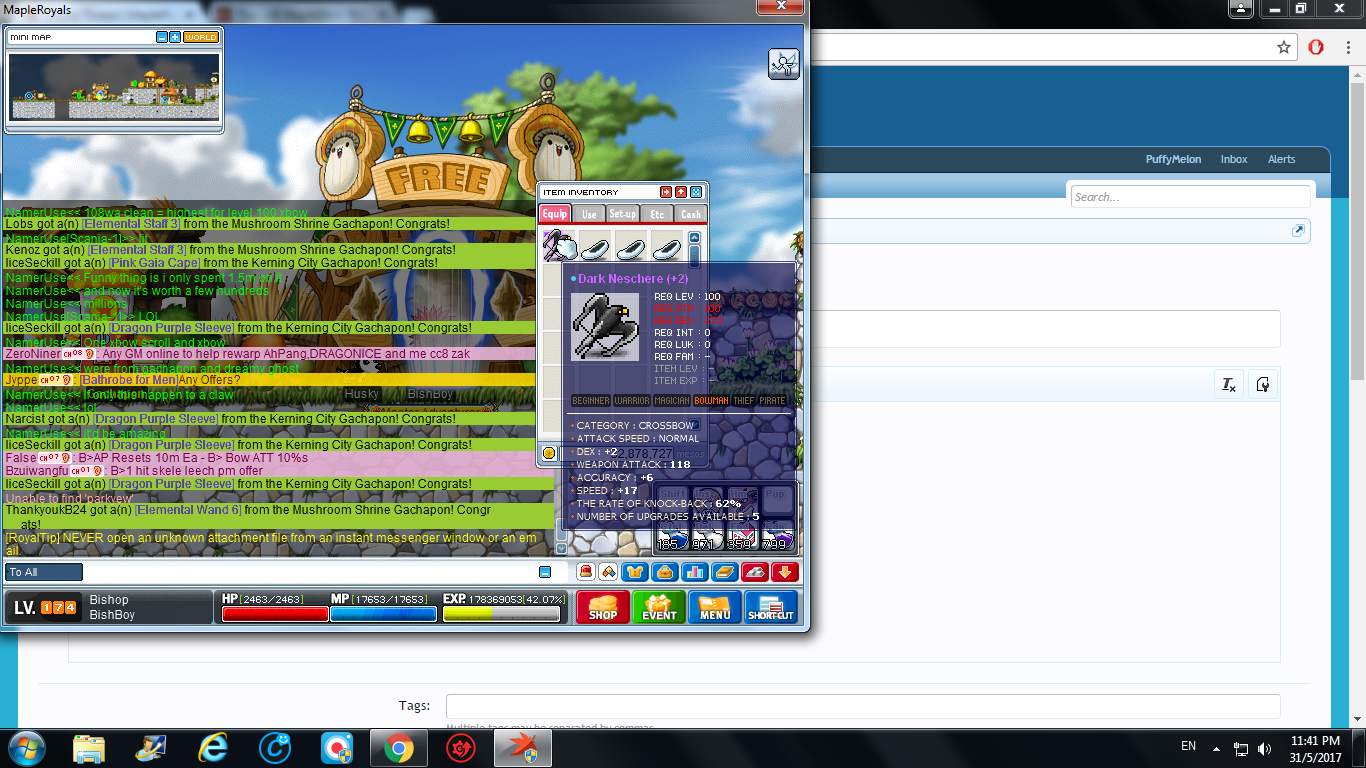This screenshot has width=1366, height=768.
Task: Open the WORLD map from the mini map
Action: pos(200,37)
